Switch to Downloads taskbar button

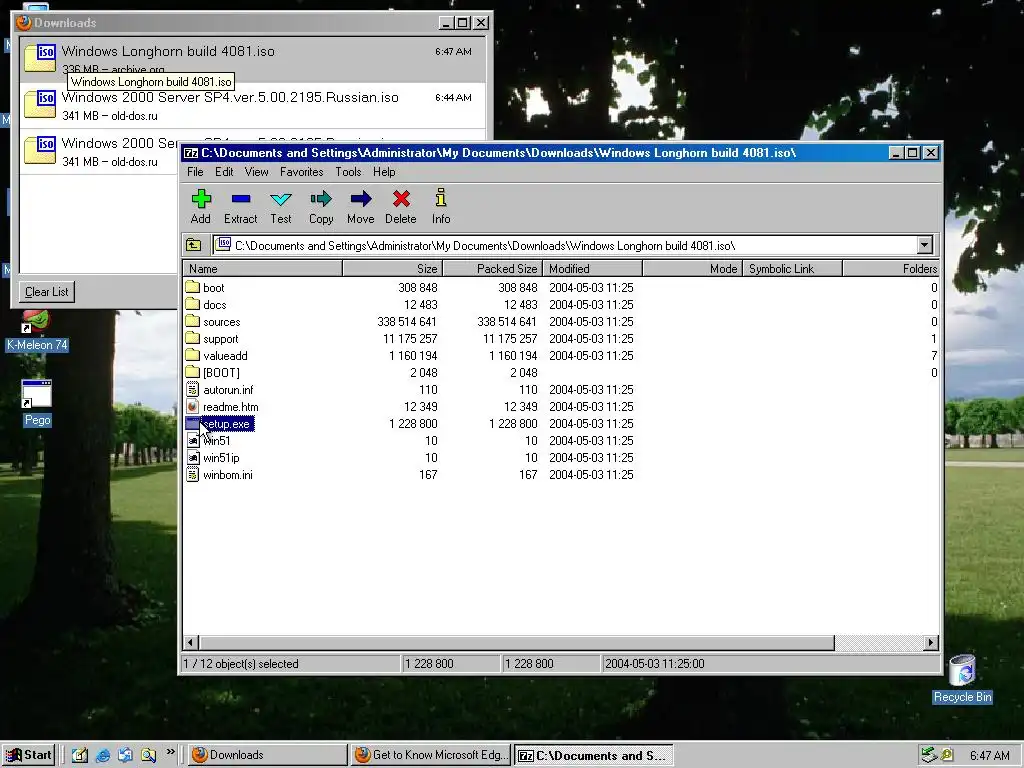(268, 755)
